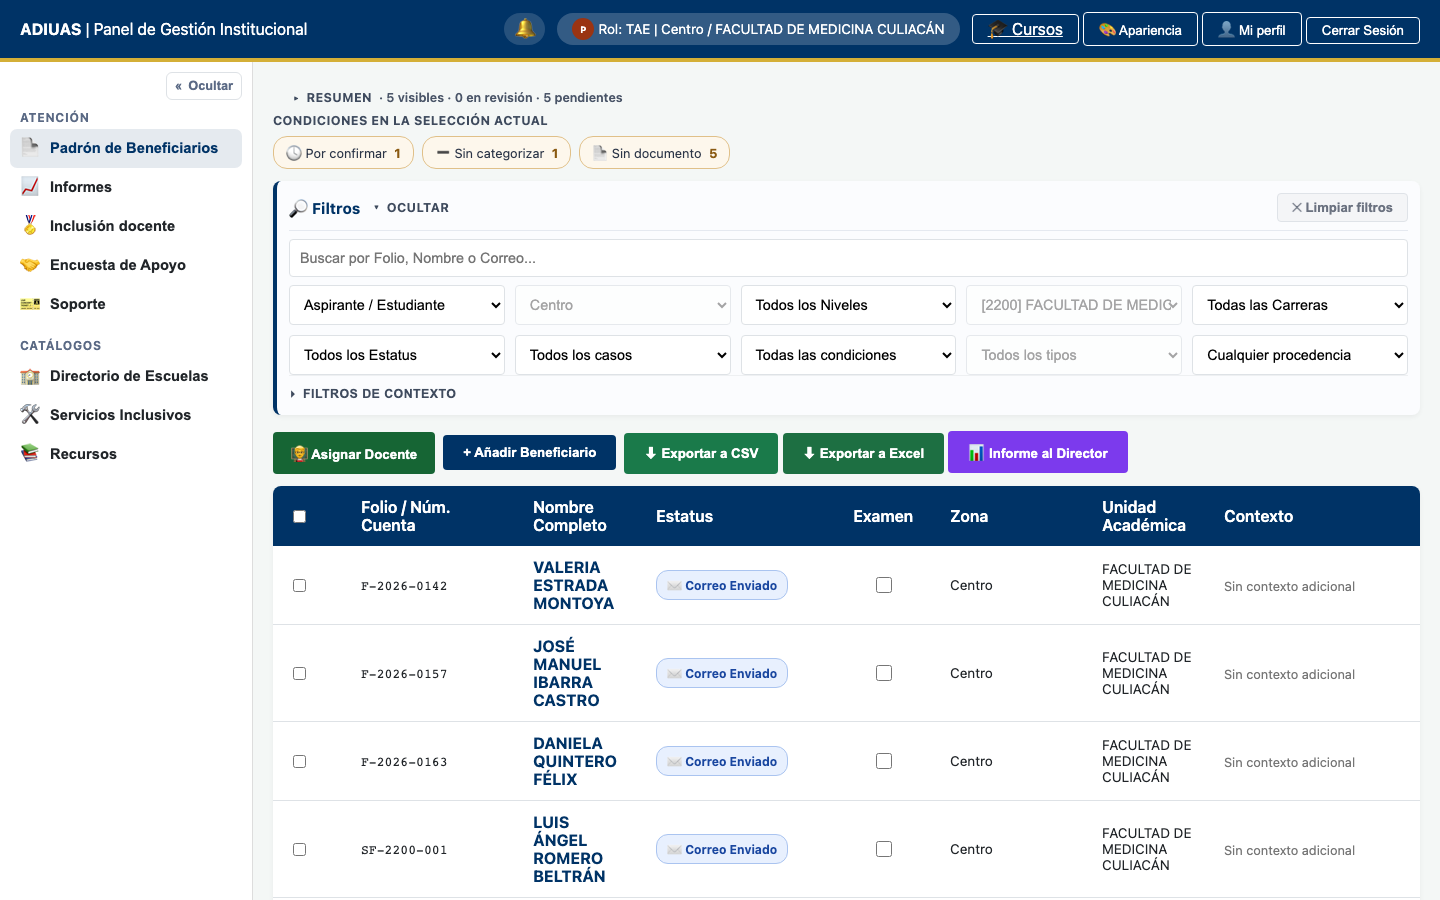Image resolution: width=1440 pixels, height=900 pixels.
Task: Open Recursos in the sidebar
Action: [126, 454]
